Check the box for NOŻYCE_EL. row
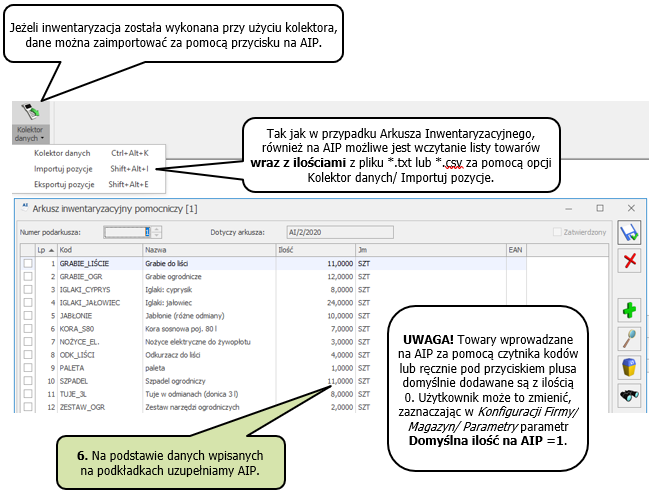The height and width of the screenshot is (502, 661). click(28, 342)
